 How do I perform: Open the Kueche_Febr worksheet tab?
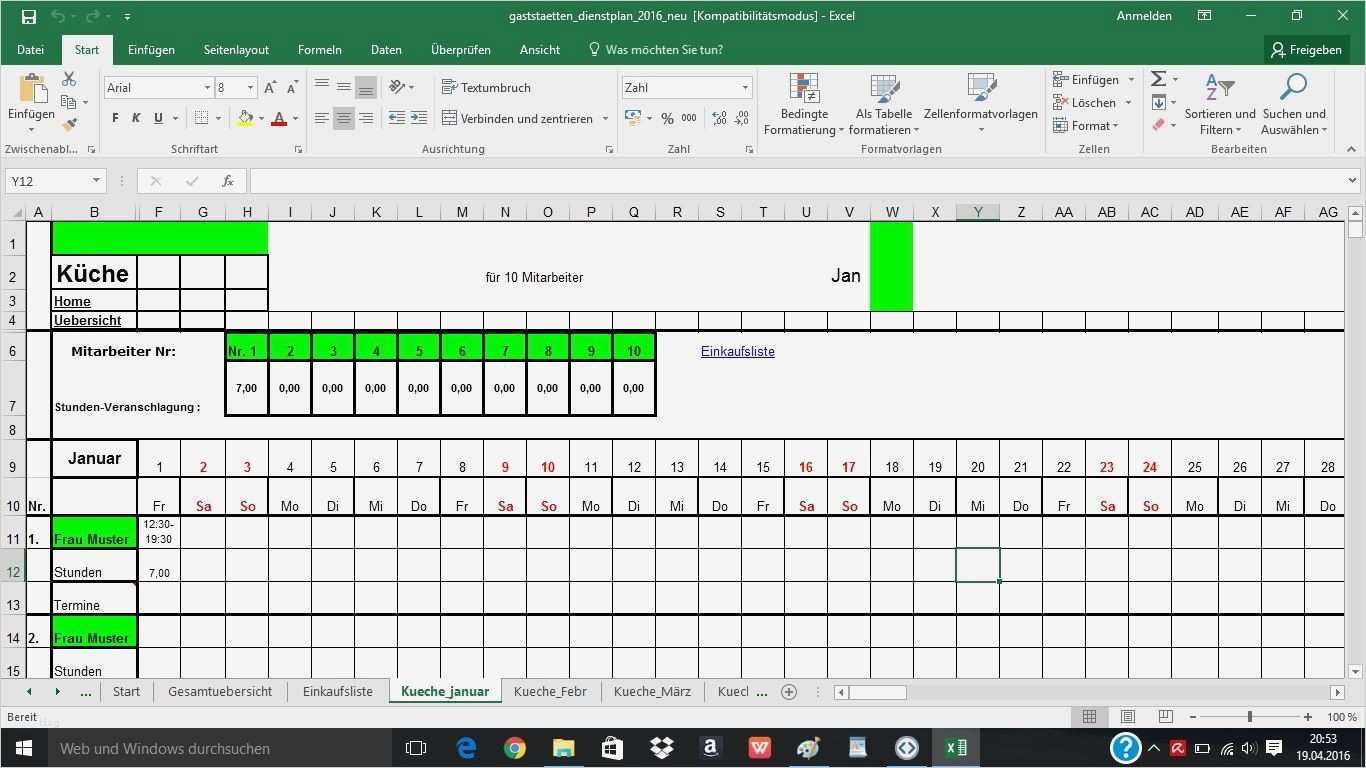pos(550,691)
